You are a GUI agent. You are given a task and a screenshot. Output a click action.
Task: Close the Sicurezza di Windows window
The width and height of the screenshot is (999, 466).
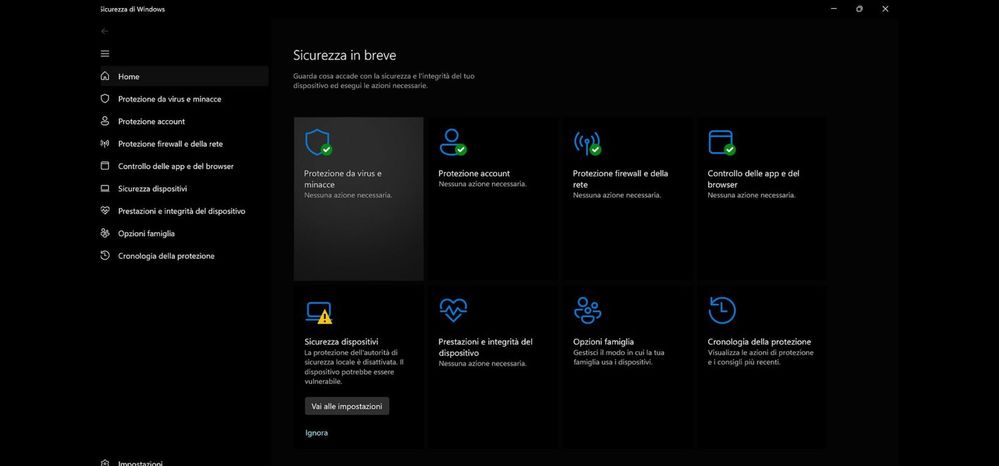[x=885, y=9]
